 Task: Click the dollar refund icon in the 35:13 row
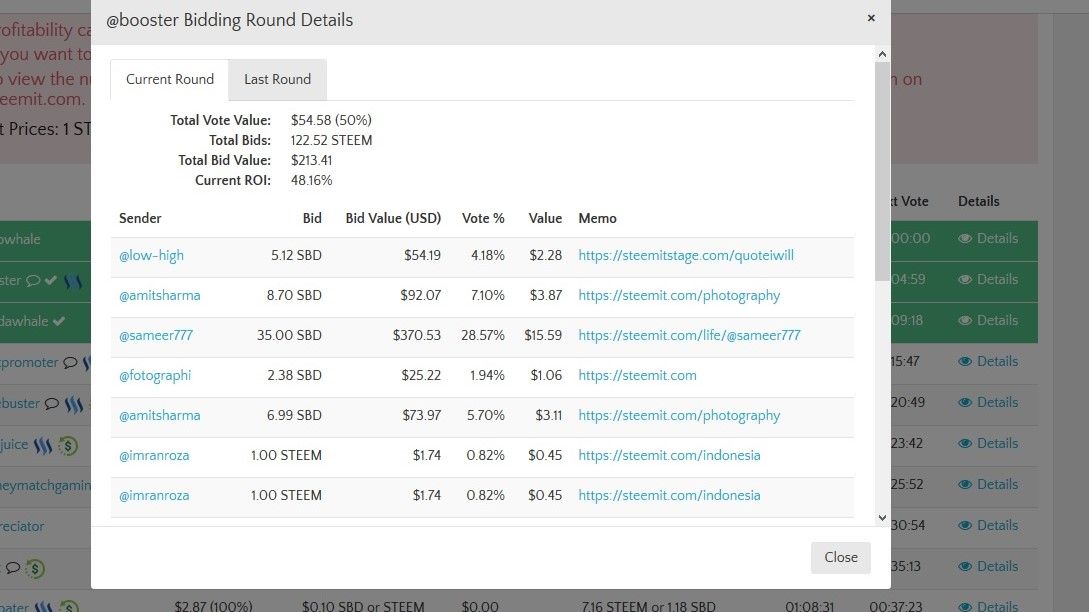click(x=35, y=568)
